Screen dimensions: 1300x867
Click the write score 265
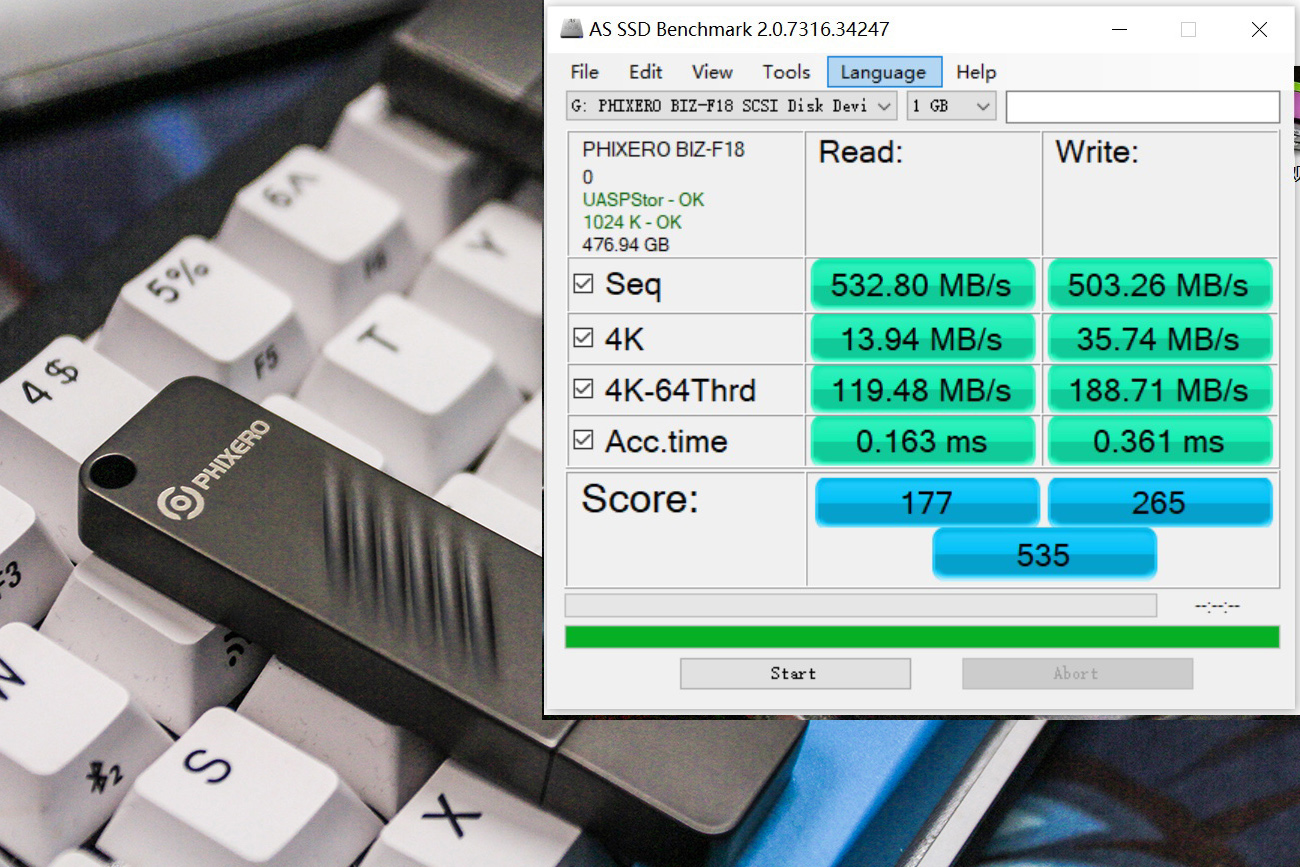coord(1159,502)
